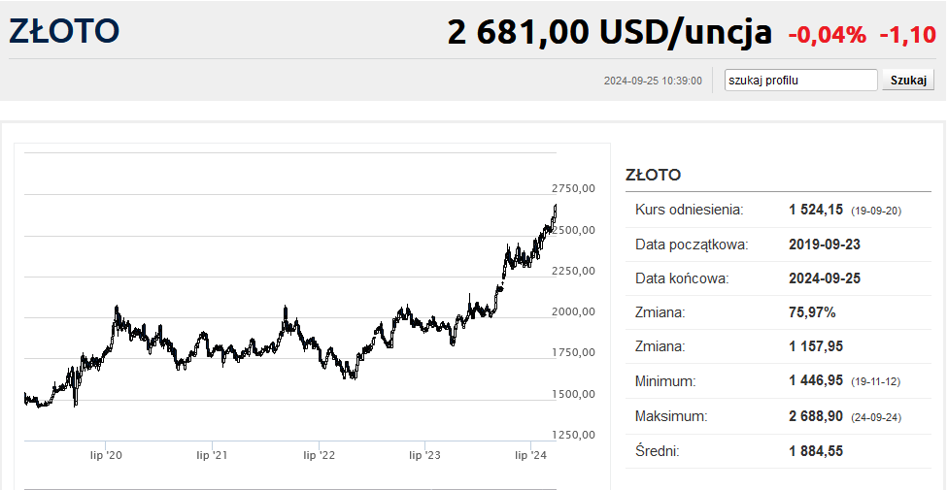Click the large ZŁOTO page heading
Image resolution: width=948 pixels, height=490 pixels.
pyautogui.click(x=65, y=31)
